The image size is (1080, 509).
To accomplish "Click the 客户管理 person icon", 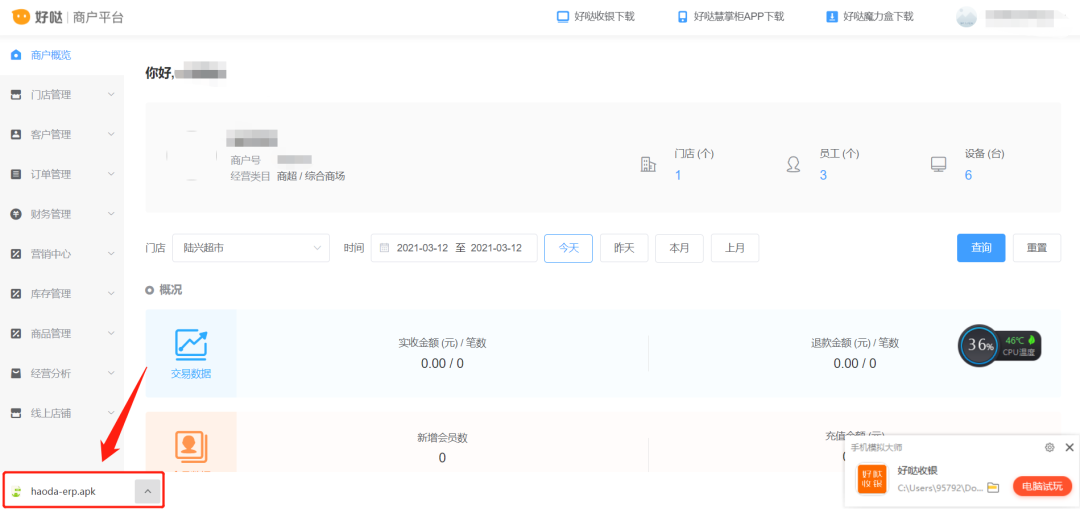I will coord(16,135).
